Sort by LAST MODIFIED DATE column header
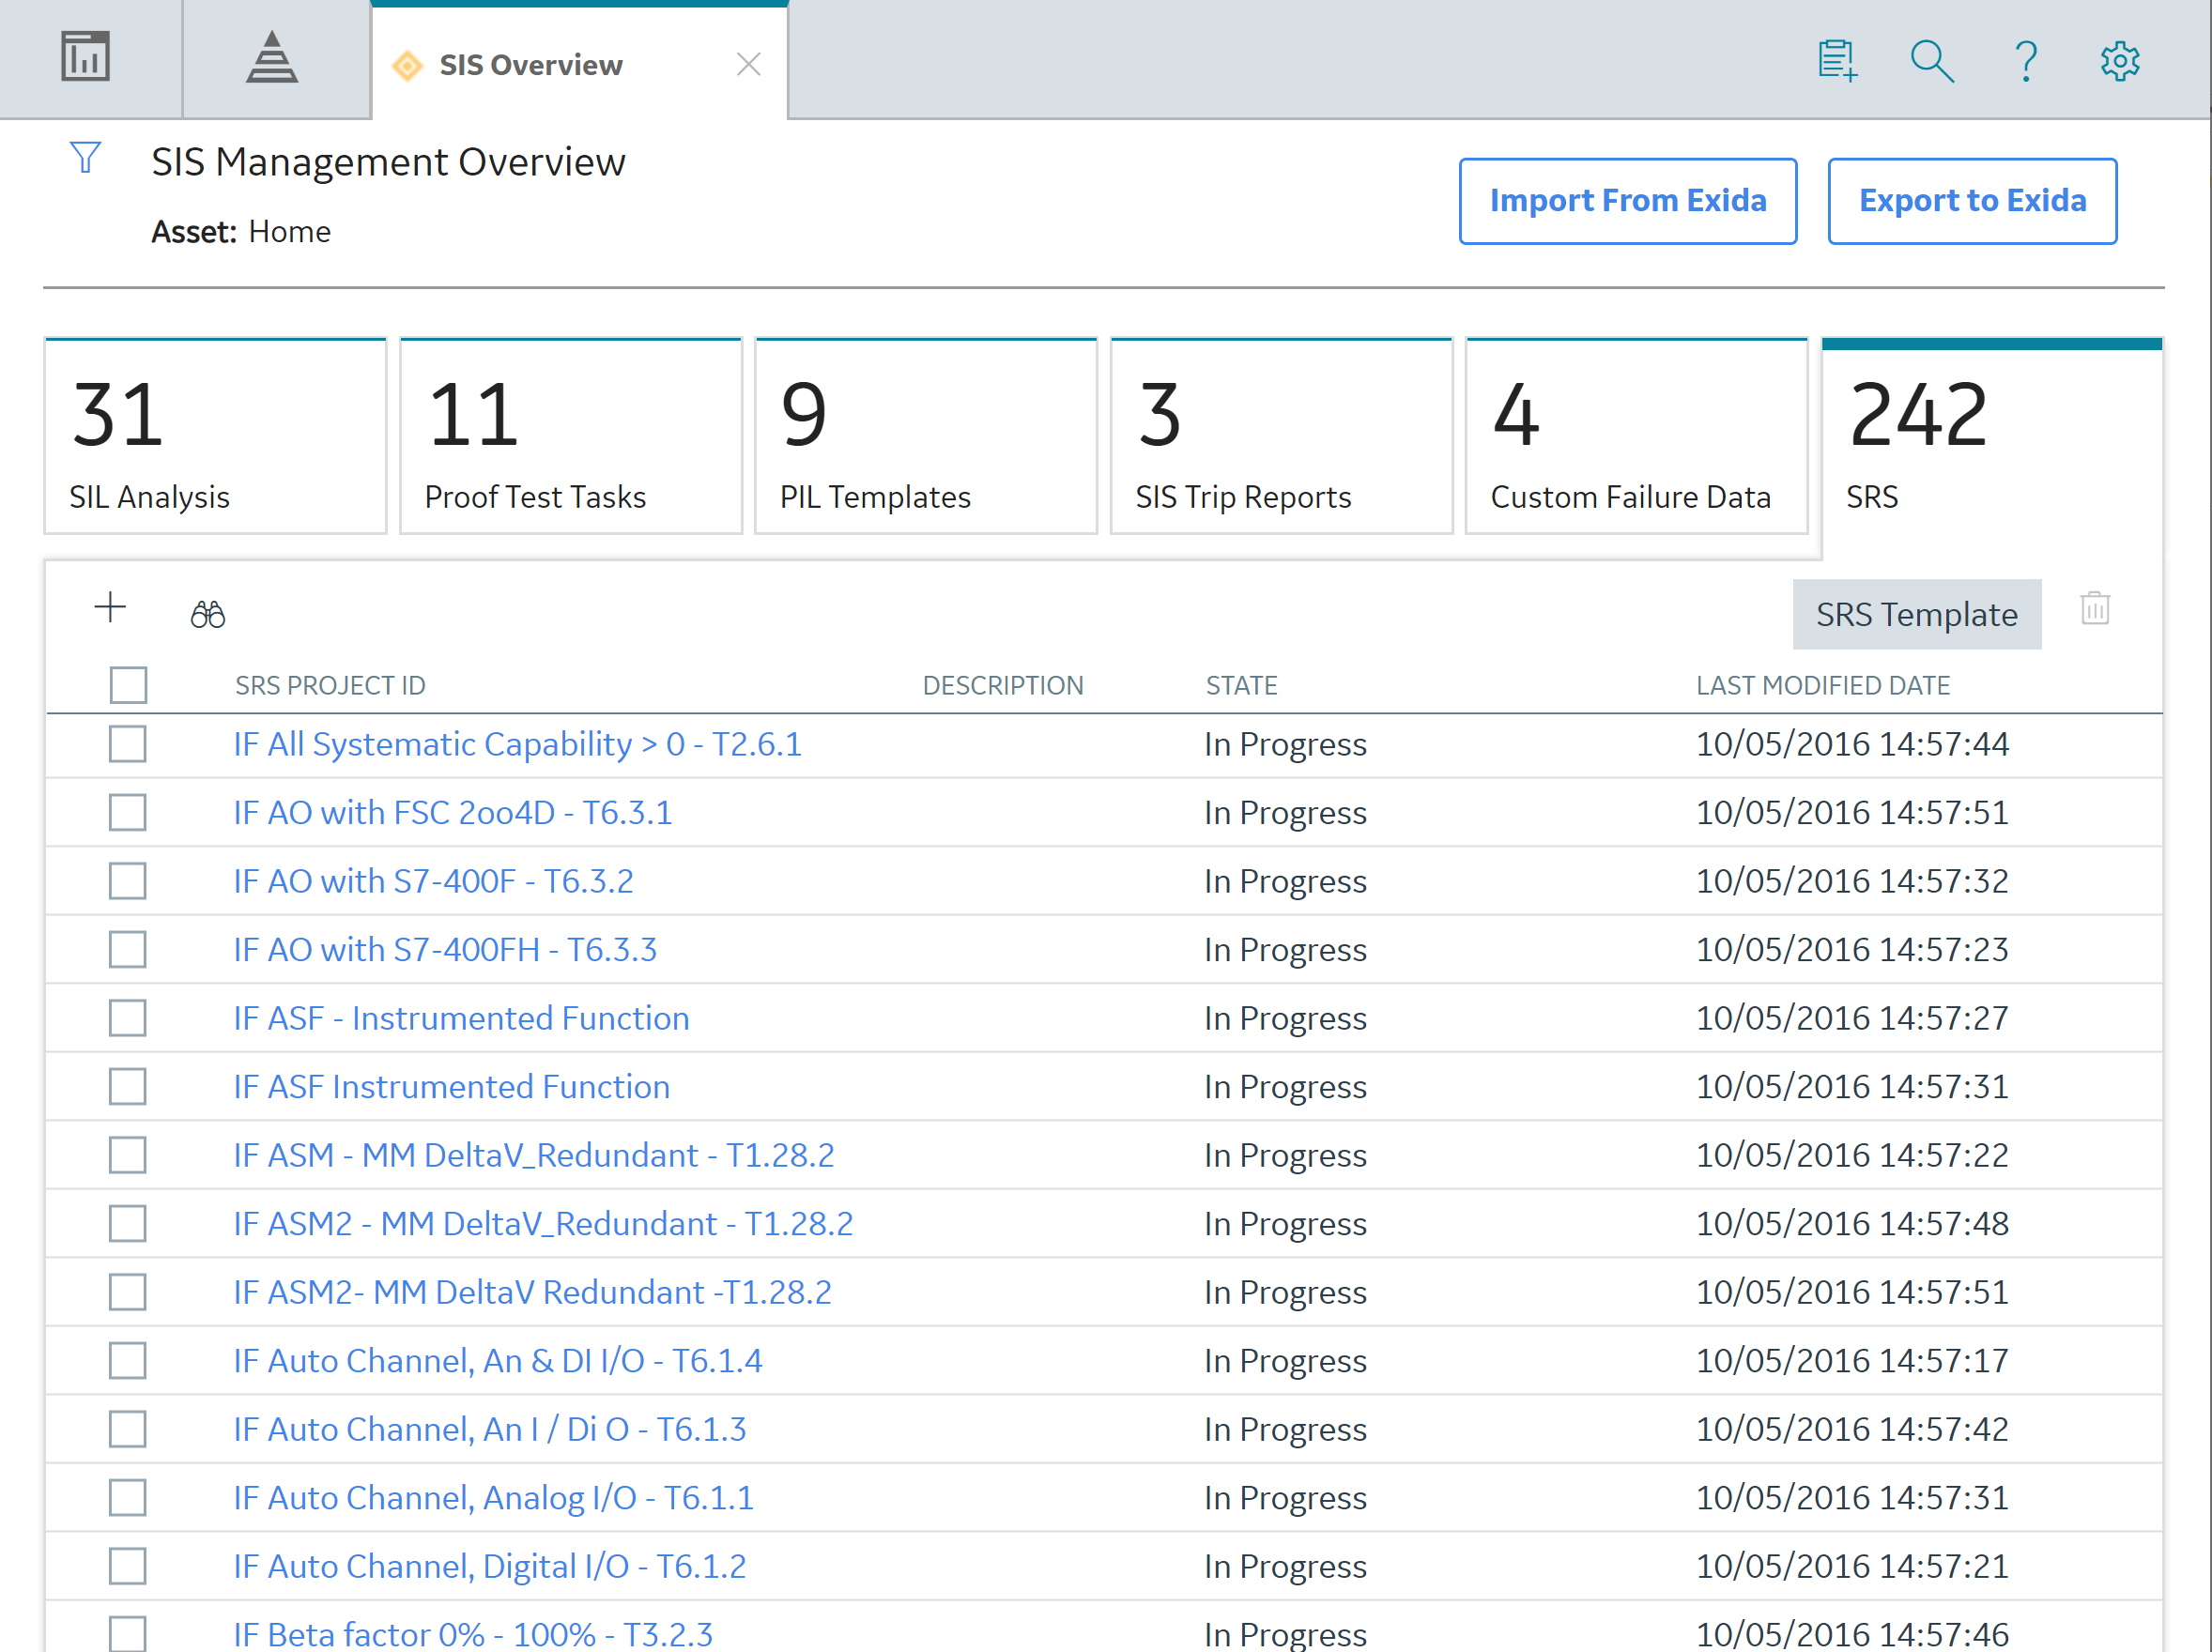 1822,685
